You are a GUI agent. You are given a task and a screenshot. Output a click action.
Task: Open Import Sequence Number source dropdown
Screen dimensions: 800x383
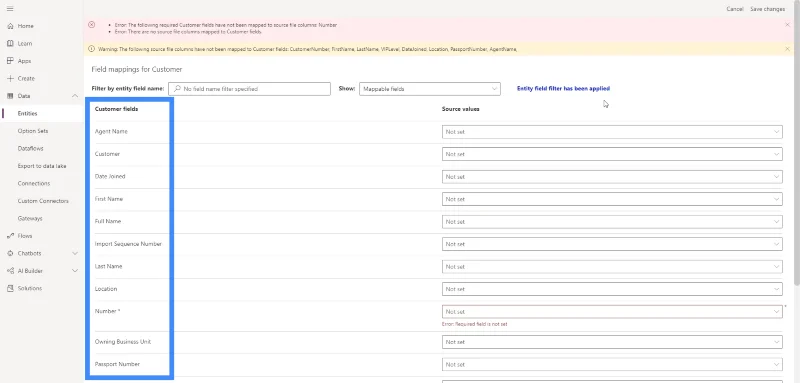(x=612, y=244)
